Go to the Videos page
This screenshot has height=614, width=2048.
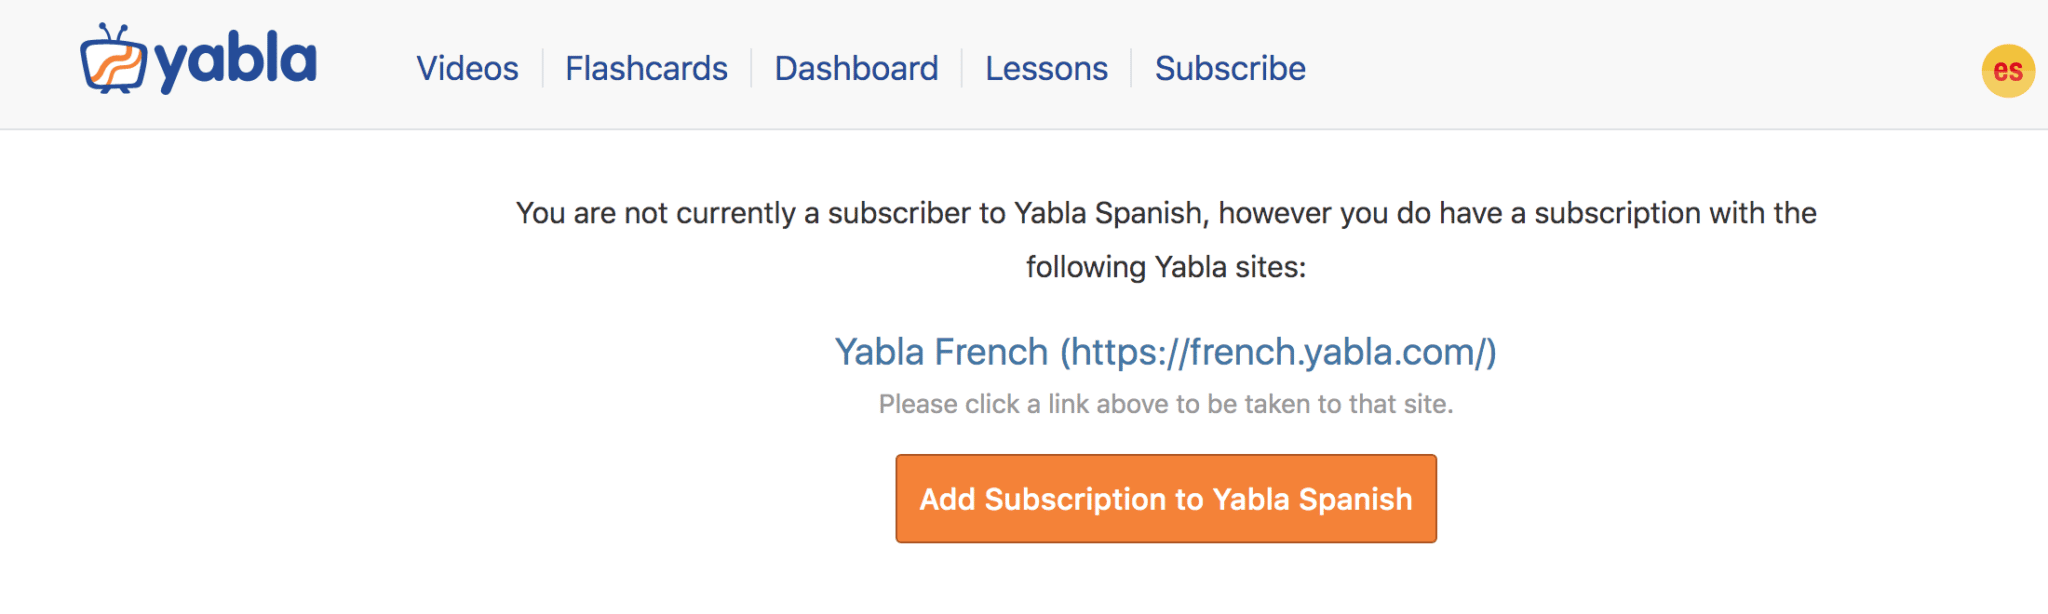[x=467, y=68]
